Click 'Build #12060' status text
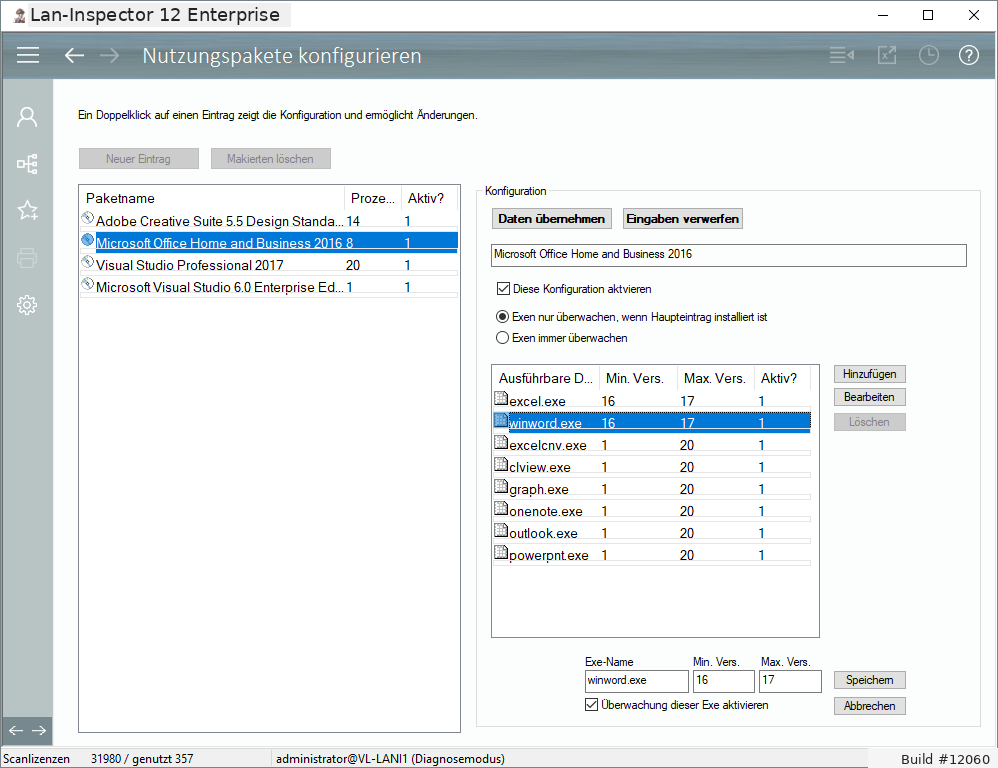Viewport: 998px width, 768px height. click(x=945, y=759)
